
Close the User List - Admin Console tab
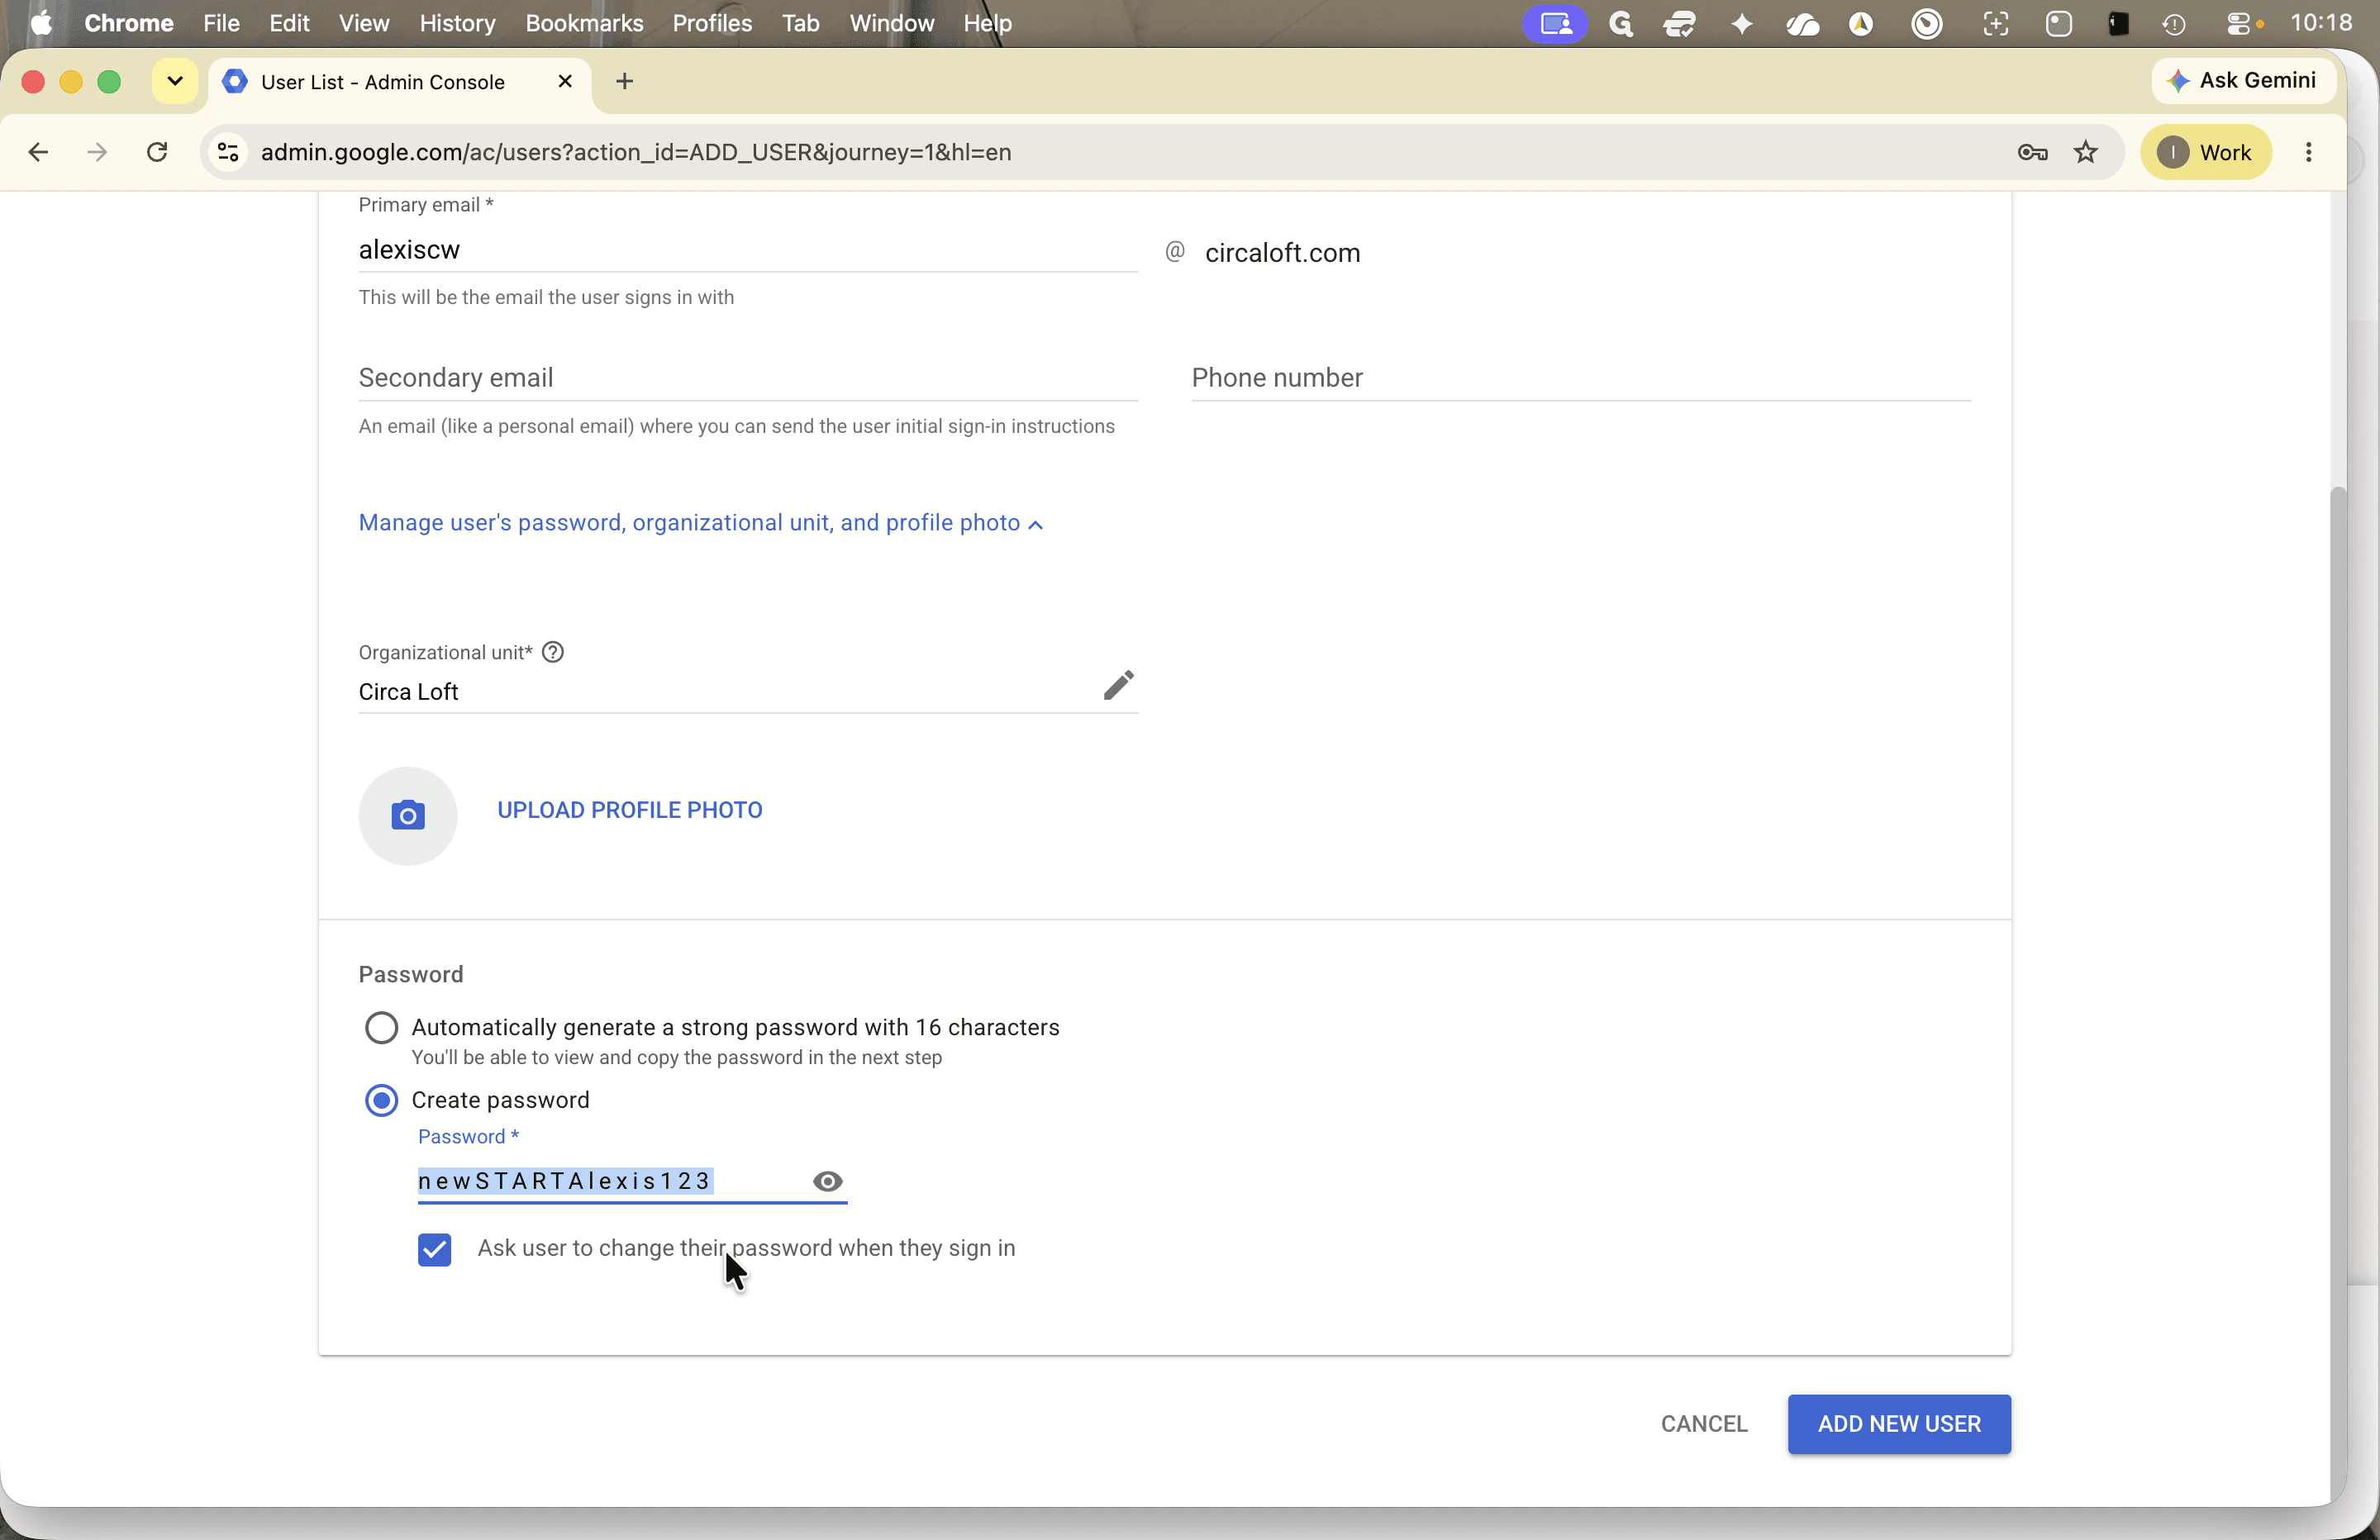point(565,81)
